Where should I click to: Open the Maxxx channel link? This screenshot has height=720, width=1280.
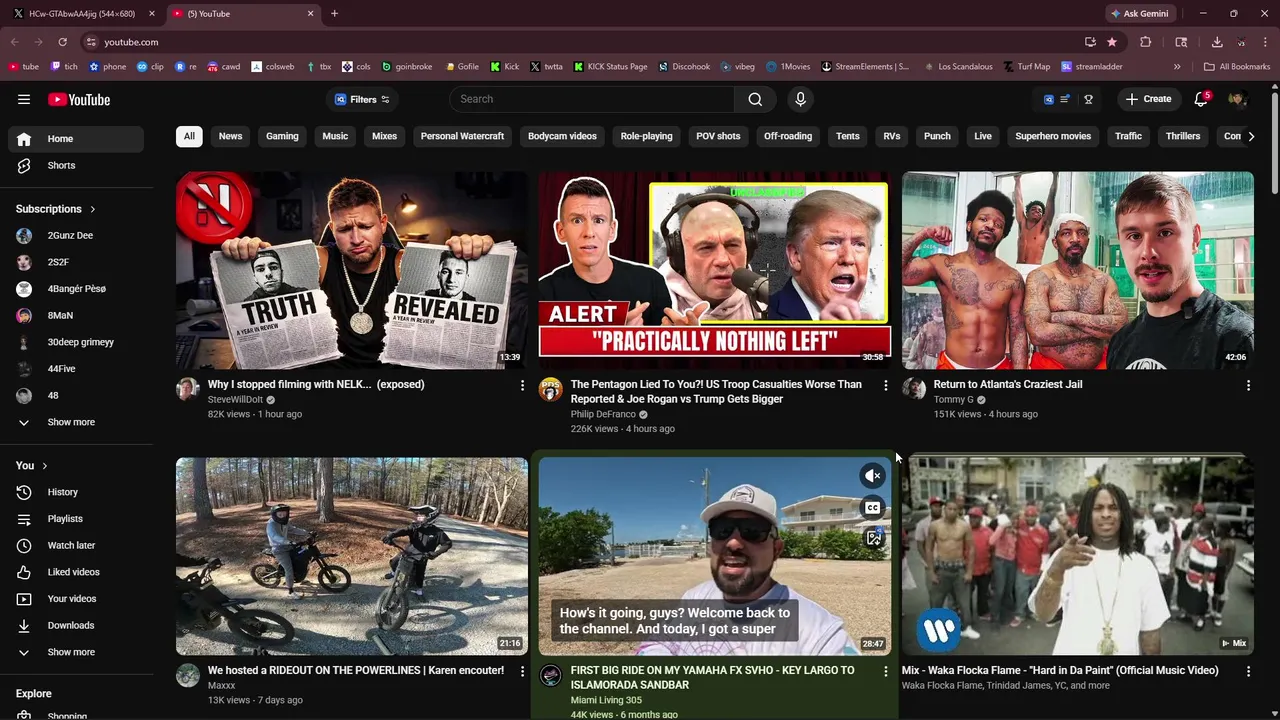click(x=221, y=685)
